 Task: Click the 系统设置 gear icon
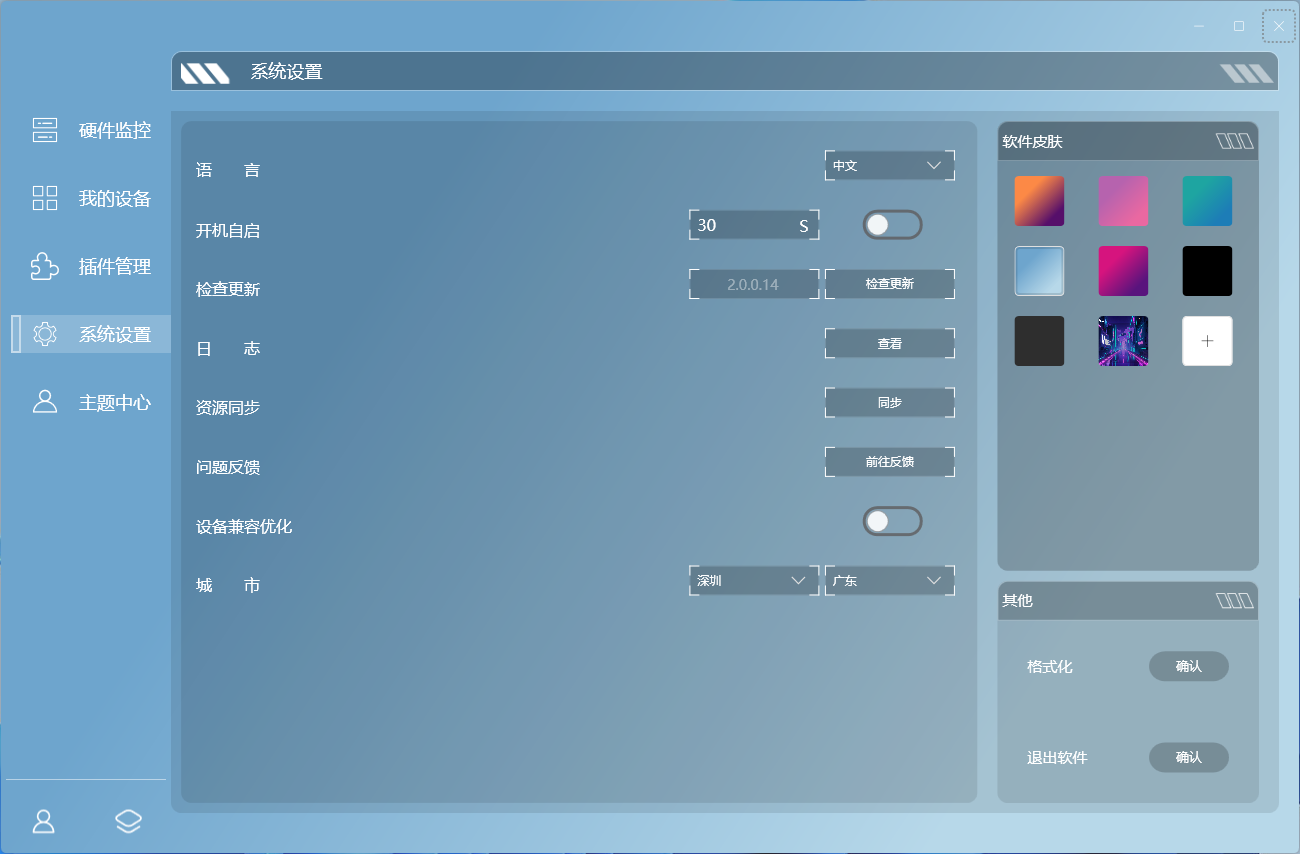coord(45,334)
